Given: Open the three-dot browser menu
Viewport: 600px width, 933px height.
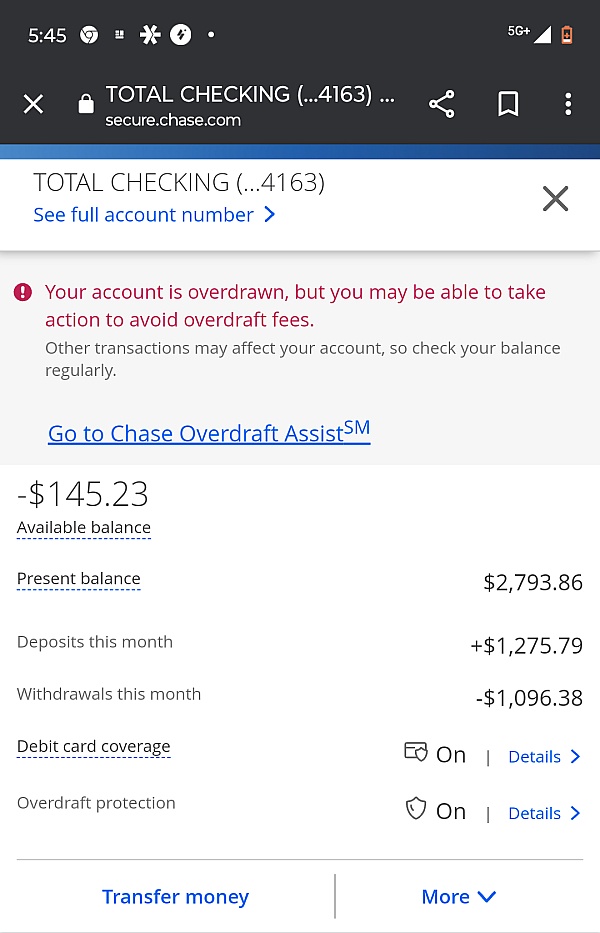Looking at the screenshot, I should (x=568, y=104).
